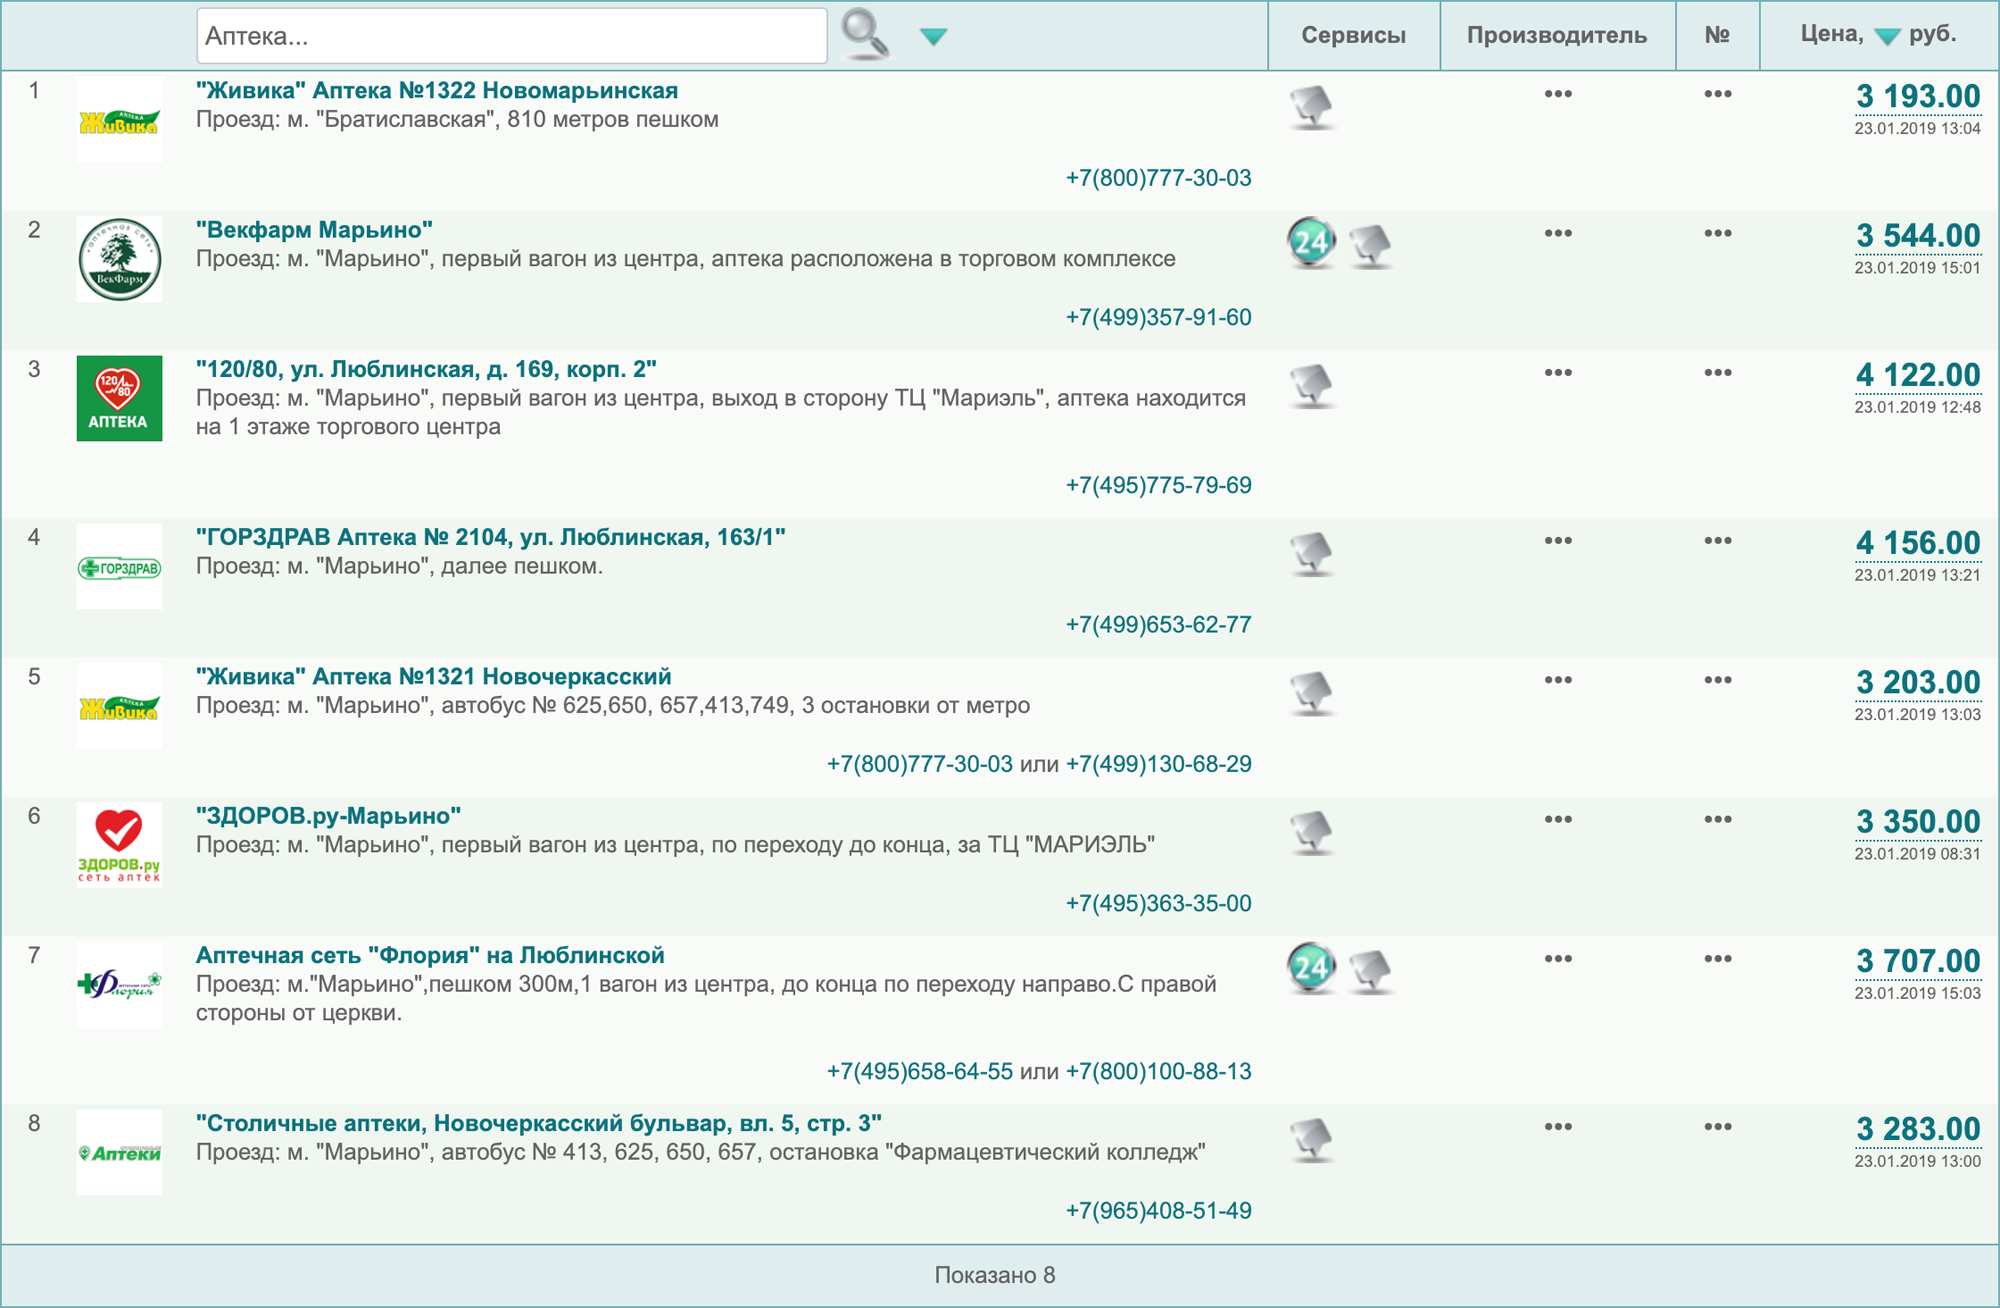2000x1308 pixels.
Task: Click the booking icon for Столичные аптеки
Action: 1311,1139
